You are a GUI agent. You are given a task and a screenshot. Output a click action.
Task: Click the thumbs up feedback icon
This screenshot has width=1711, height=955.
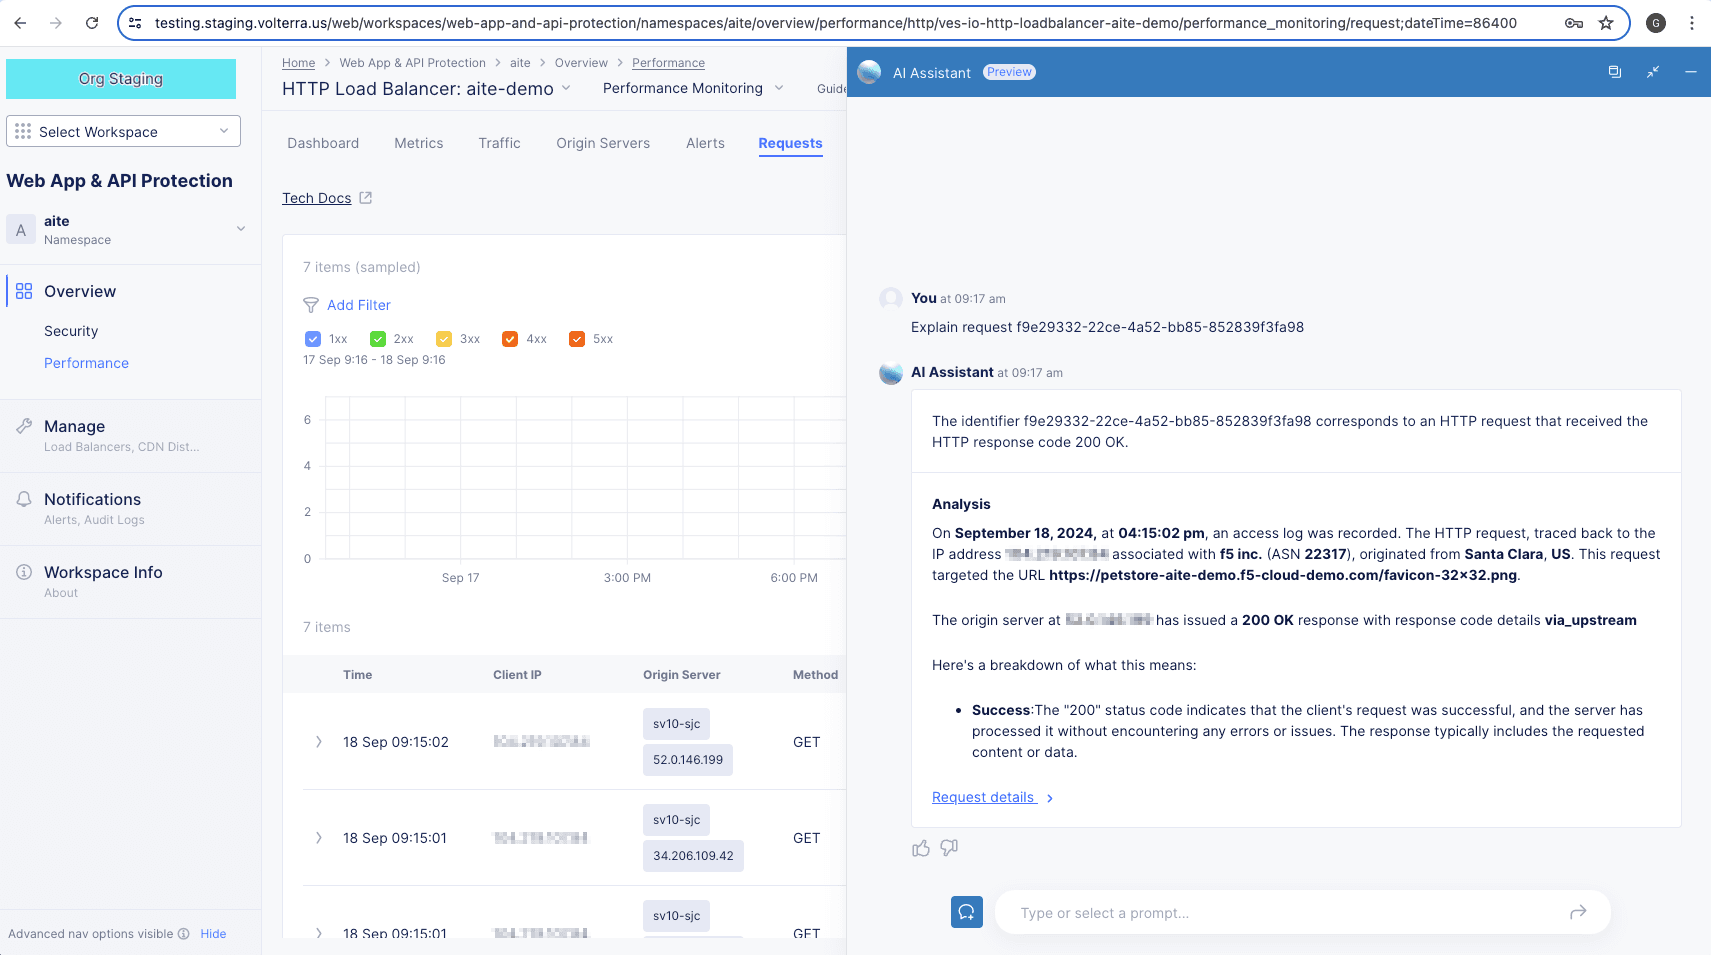[x=921, y=848]
